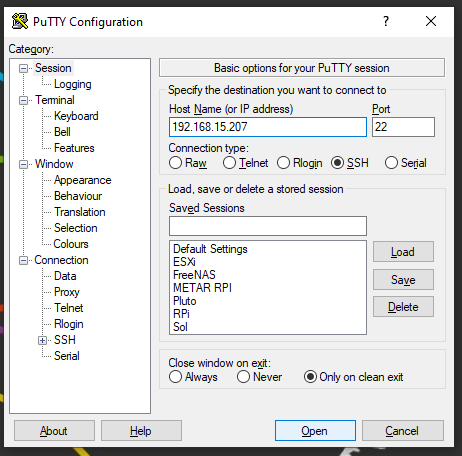Delete the selected saved session
This screenshot has height=456, width=462.
coord(403,307)
